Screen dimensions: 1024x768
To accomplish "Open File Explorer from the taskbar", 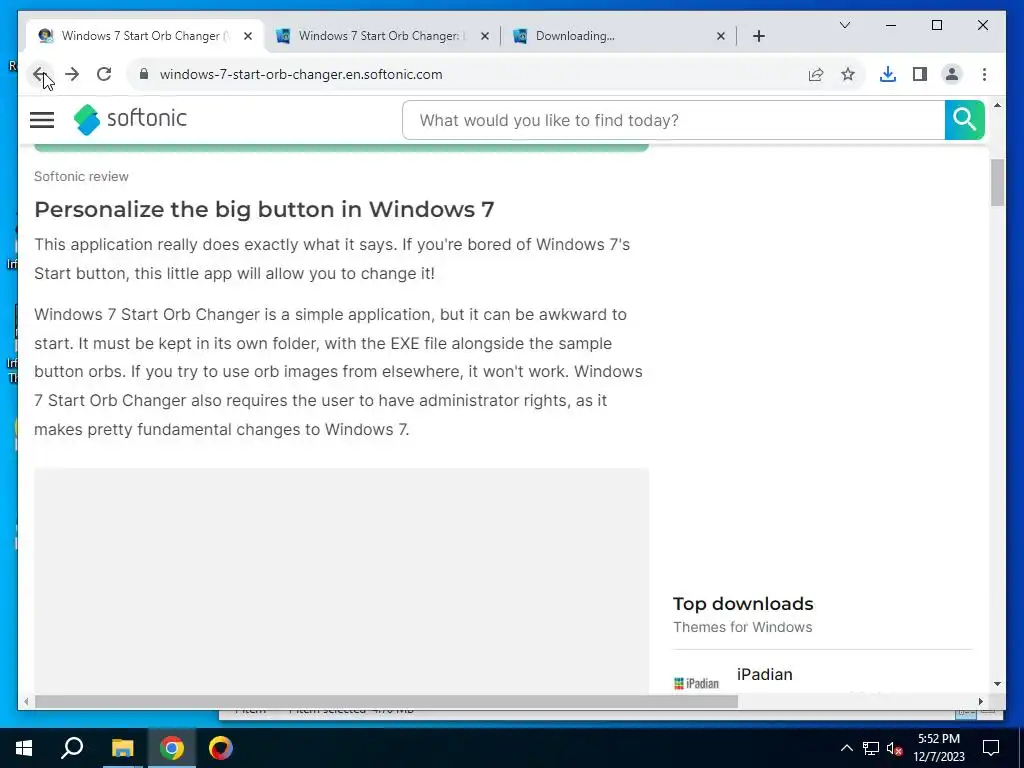I will (122, 748).
